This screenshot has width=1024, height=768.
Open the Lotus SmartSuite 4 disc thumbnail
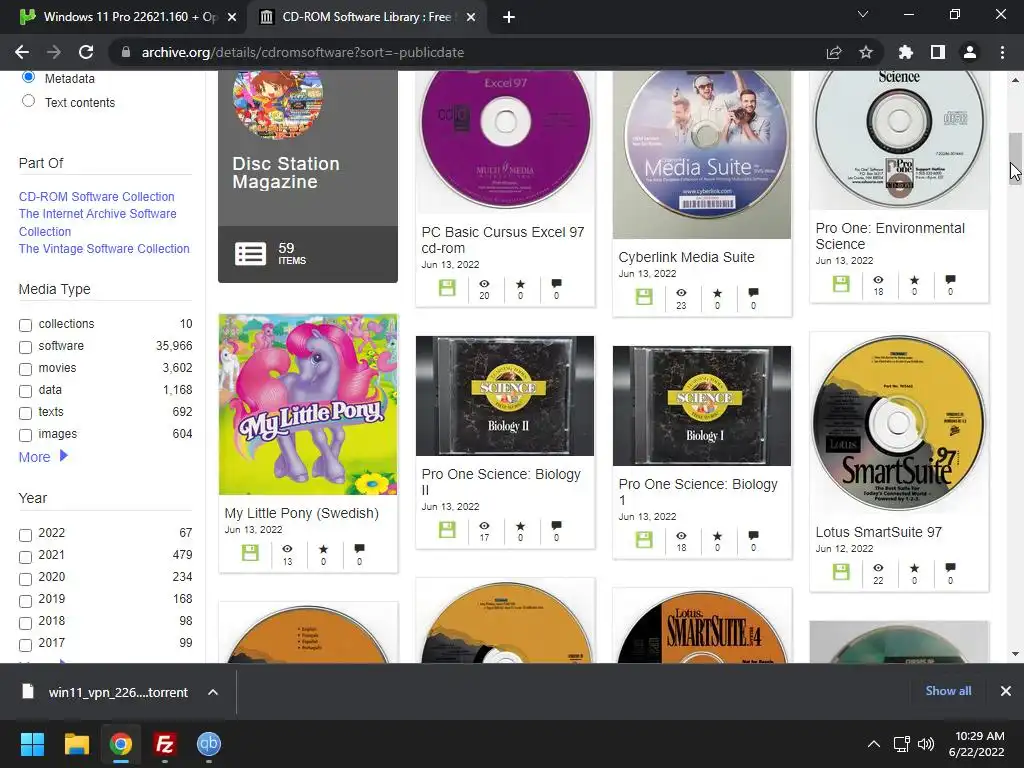pyautogui.click(x=702, y=627)
